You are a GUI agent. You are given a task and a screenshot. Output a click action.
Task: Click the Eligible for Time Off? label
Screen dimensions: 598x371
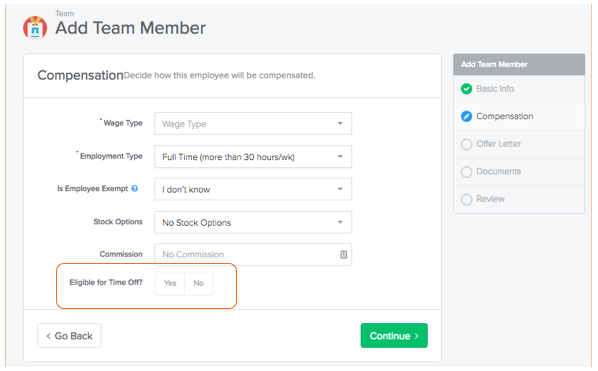tap(106, 283)
